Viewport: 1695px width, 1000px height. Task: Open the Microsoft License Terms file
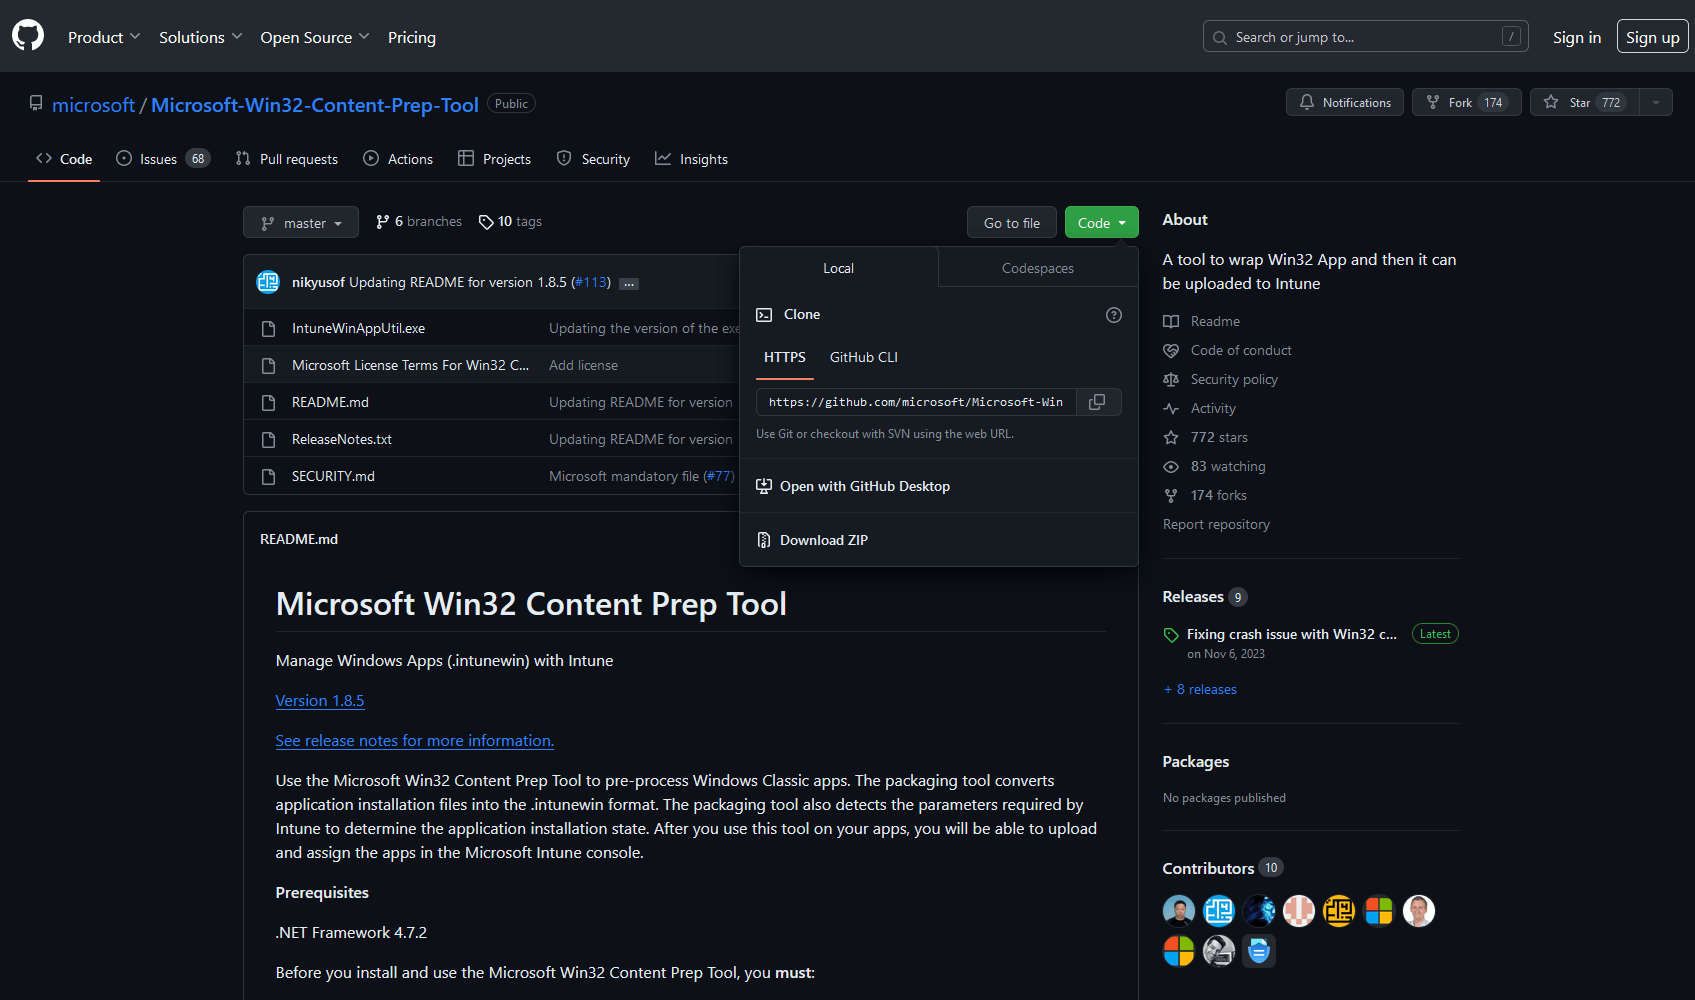tap(410, 365)
